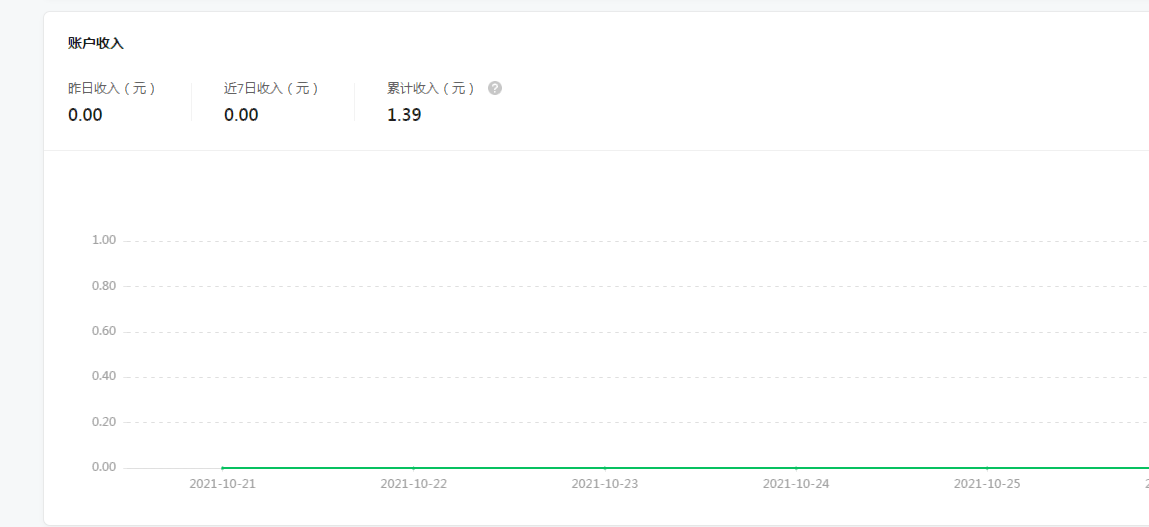This screenshot has height=527, width=1149.
Task: Click the 0.00 value under 近7日收入
Action: click(241, 115)
